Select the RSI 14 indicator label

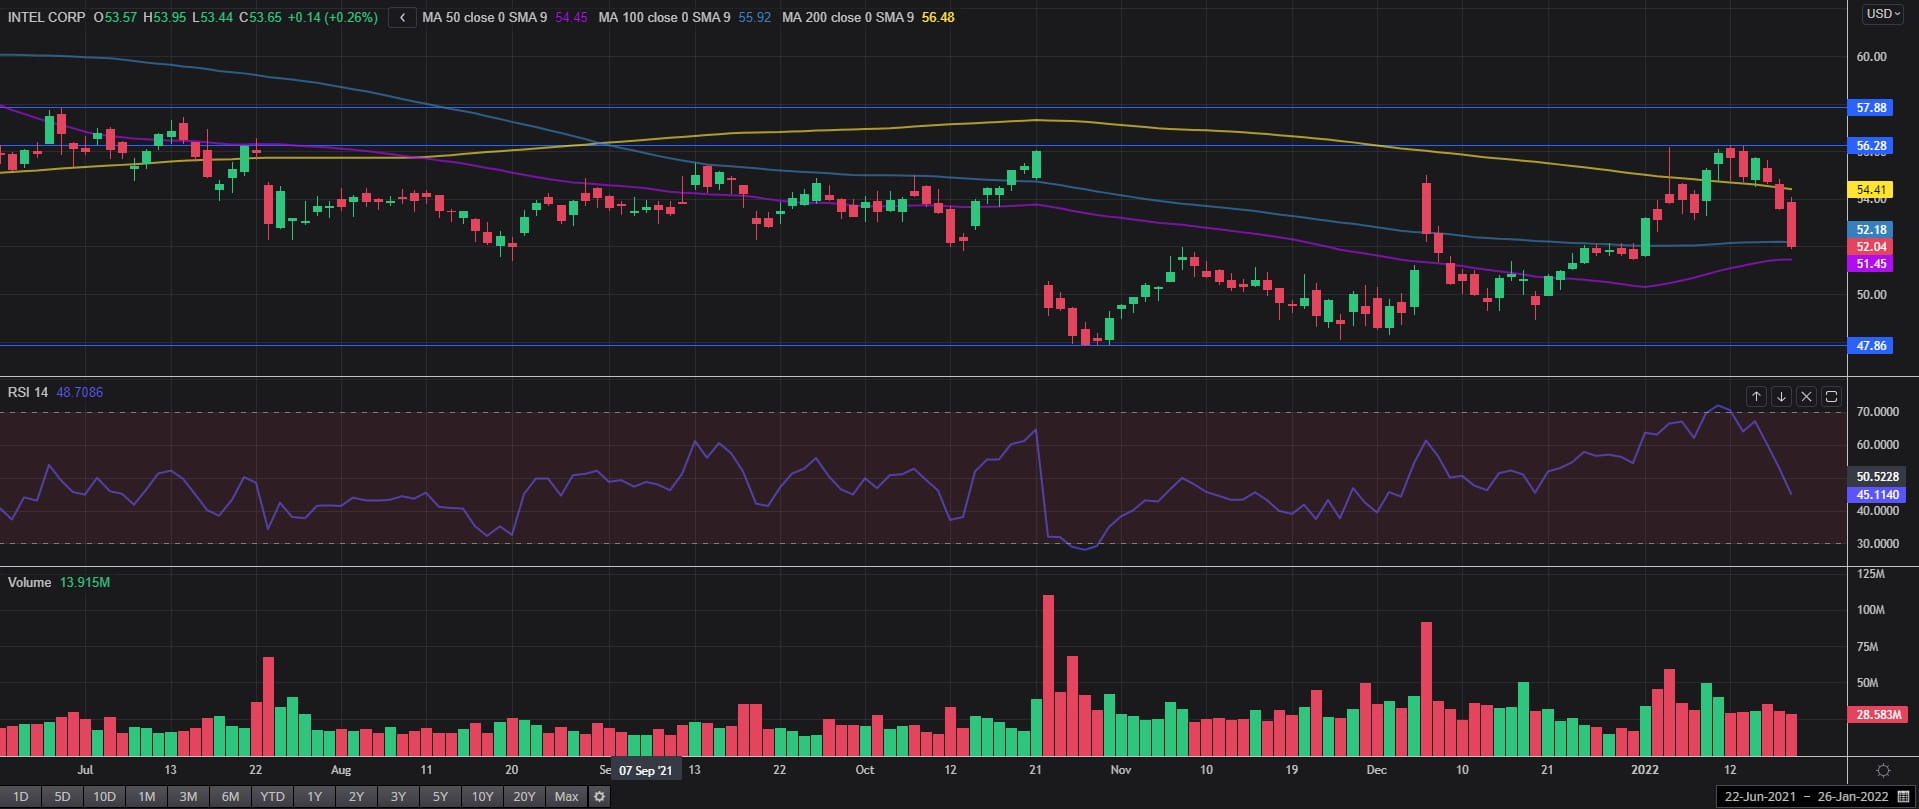28,392
